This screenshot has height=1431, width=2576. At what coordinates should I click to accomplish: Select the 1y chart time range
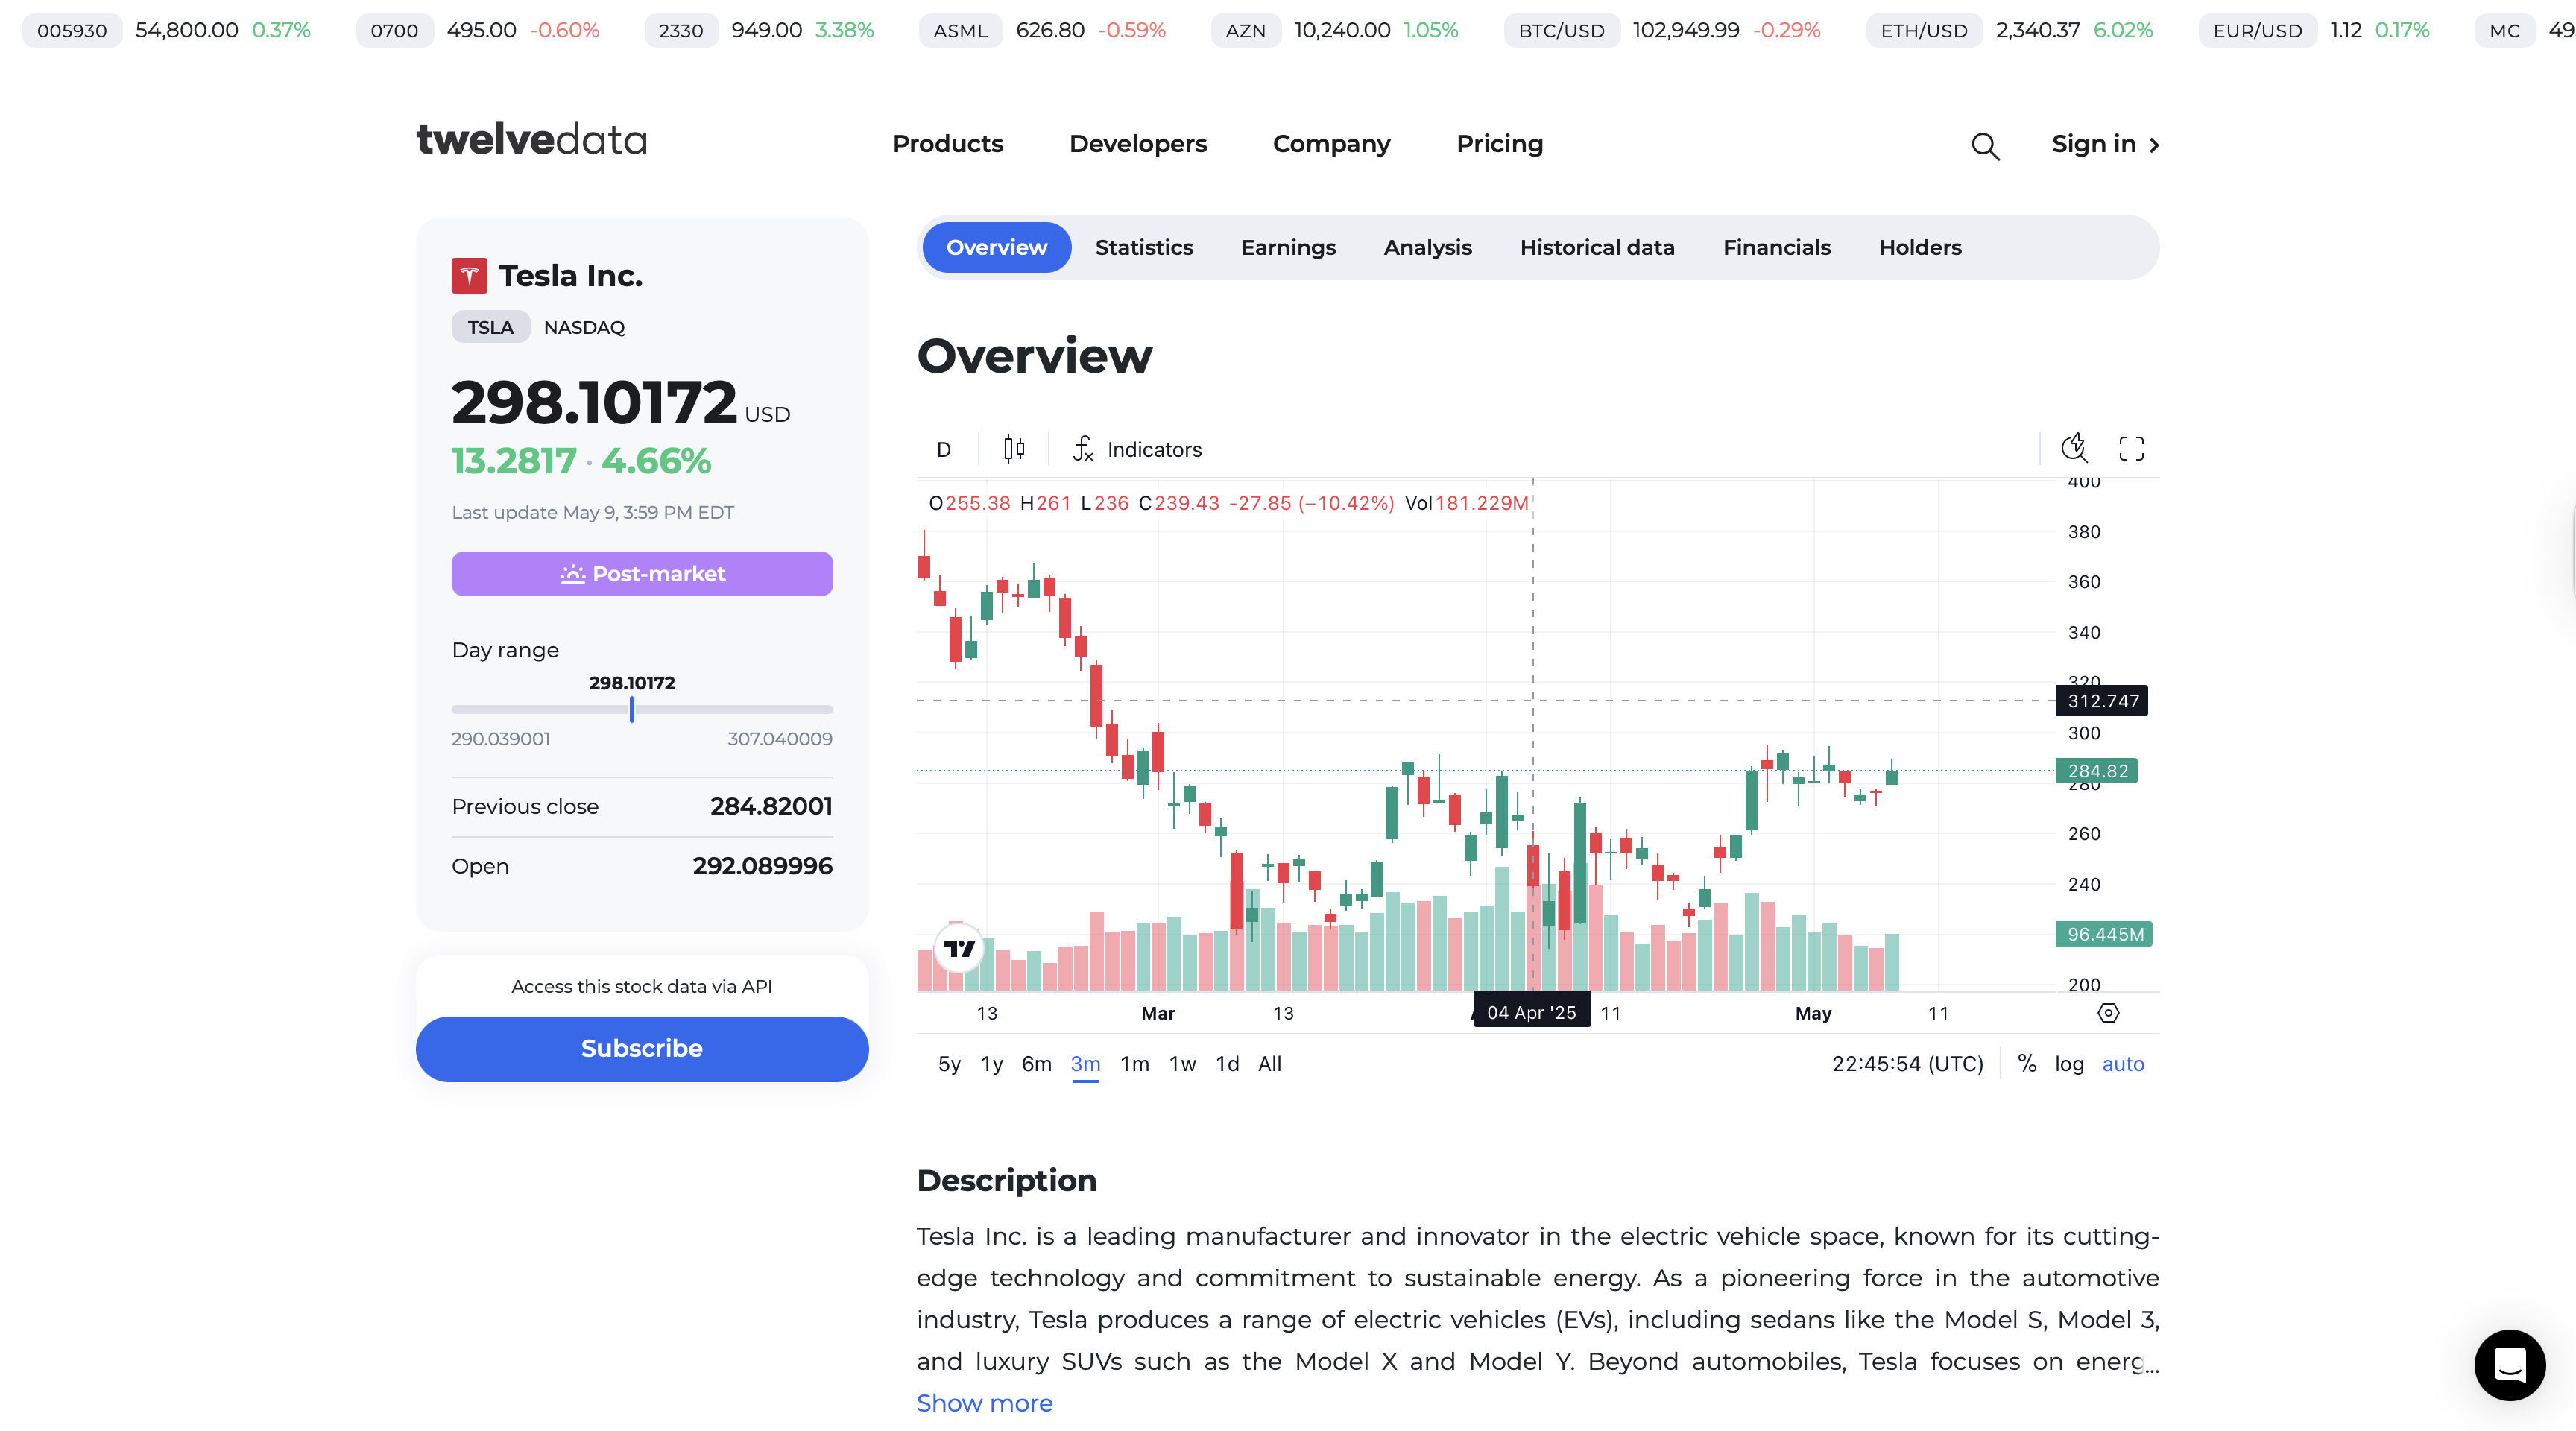(x=991, y=1063)
